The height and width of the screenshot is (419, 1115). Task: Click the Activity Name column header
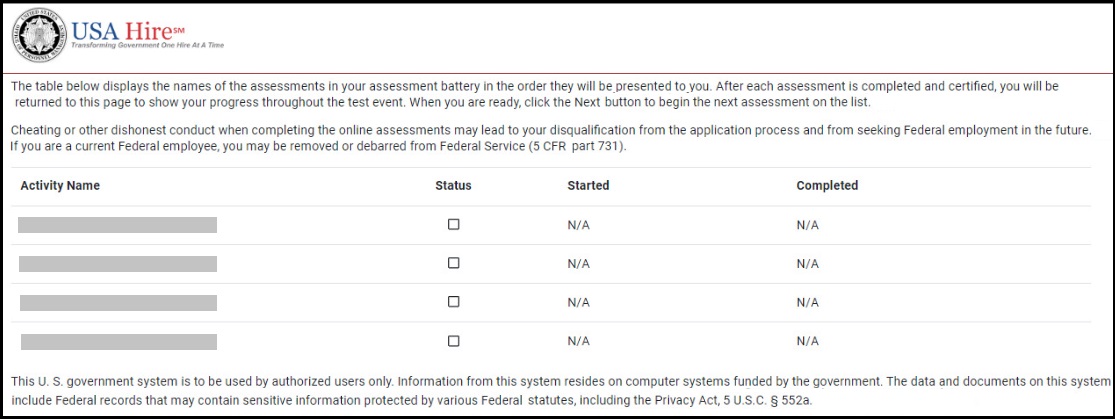pyautogui.click(x=60, y=186)
